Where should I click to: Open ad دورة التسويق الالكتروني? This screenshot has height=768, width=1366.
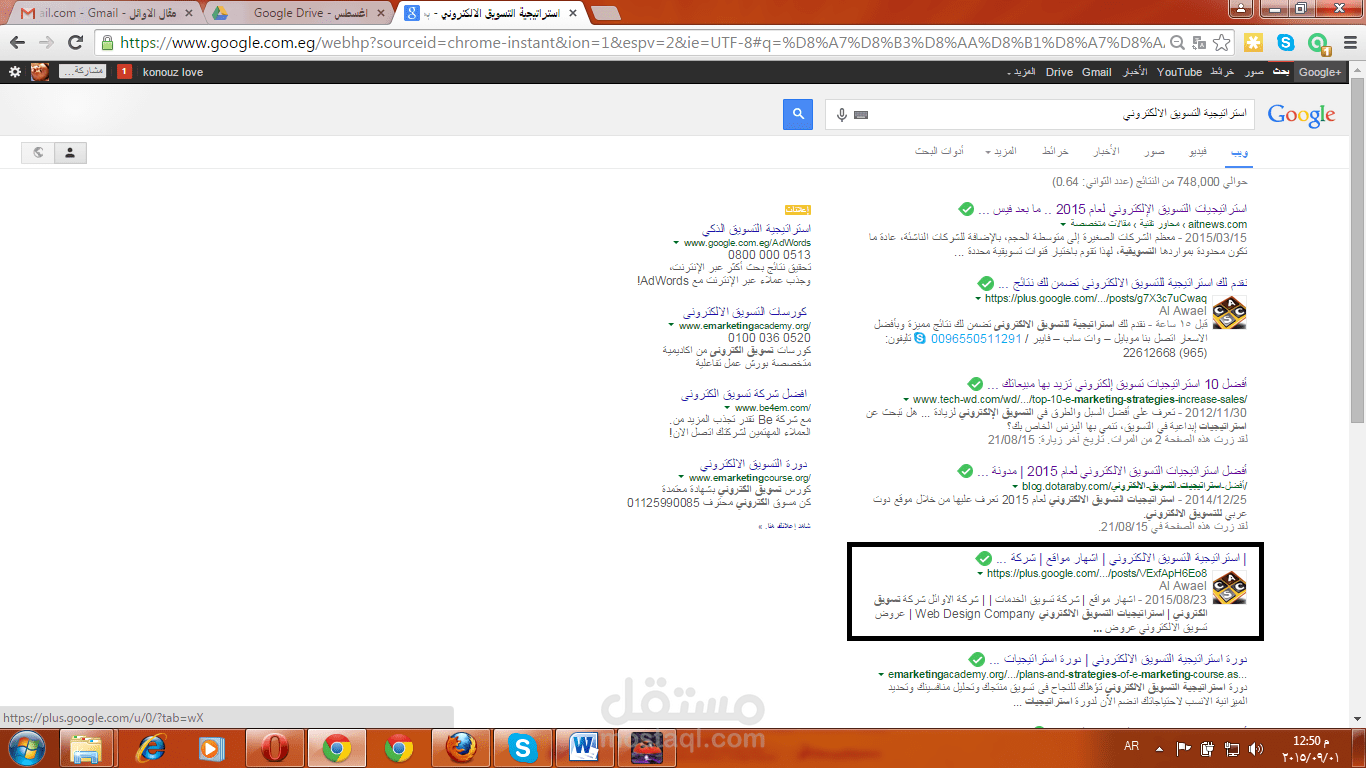point(755,465)
